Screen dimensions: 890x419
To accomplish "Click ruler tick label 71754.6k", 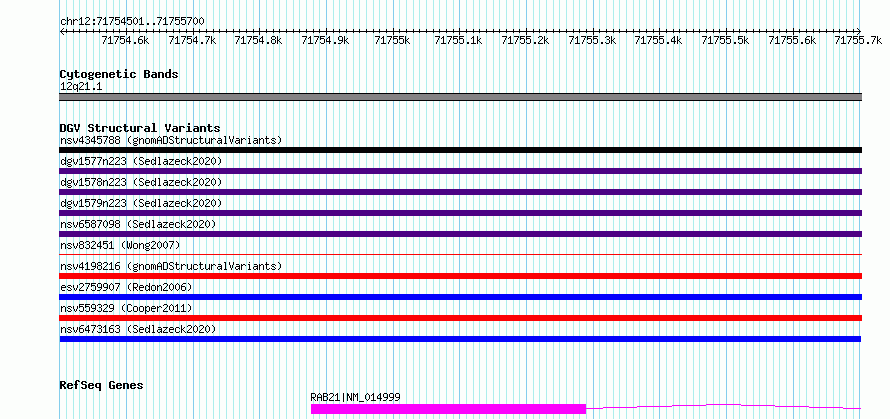I will 125,40.
